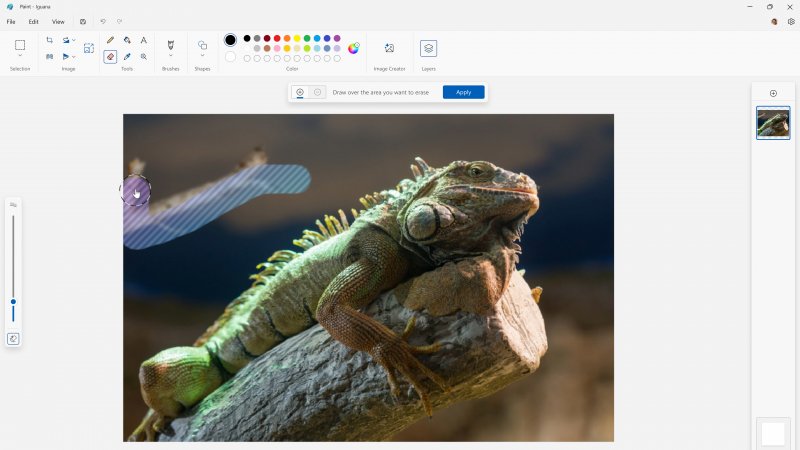800x450 pixels.
Task: Select the Pencil tool
Action: coord(110,40)
